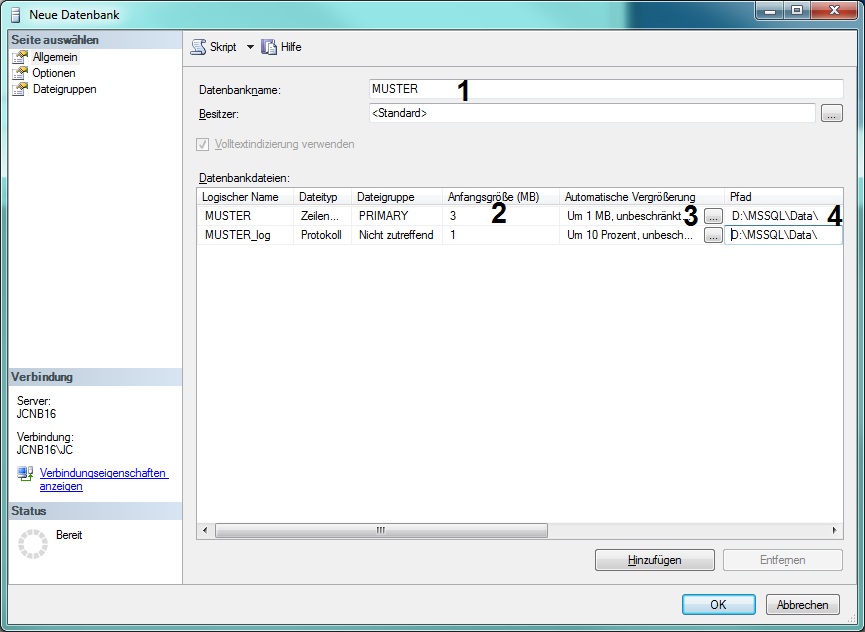Click the Pfad column header
Viewport: 865px width, 632px height.
[x=783, y=197]
